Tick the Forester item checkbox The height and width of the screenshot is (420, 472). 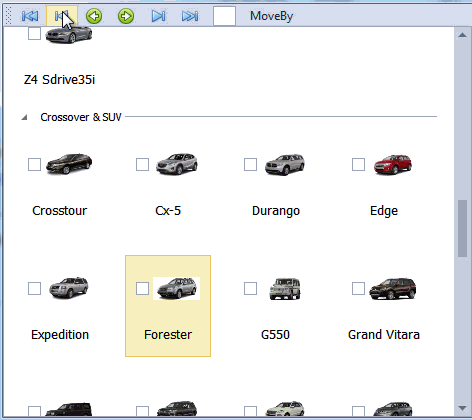tap(142, 288)
